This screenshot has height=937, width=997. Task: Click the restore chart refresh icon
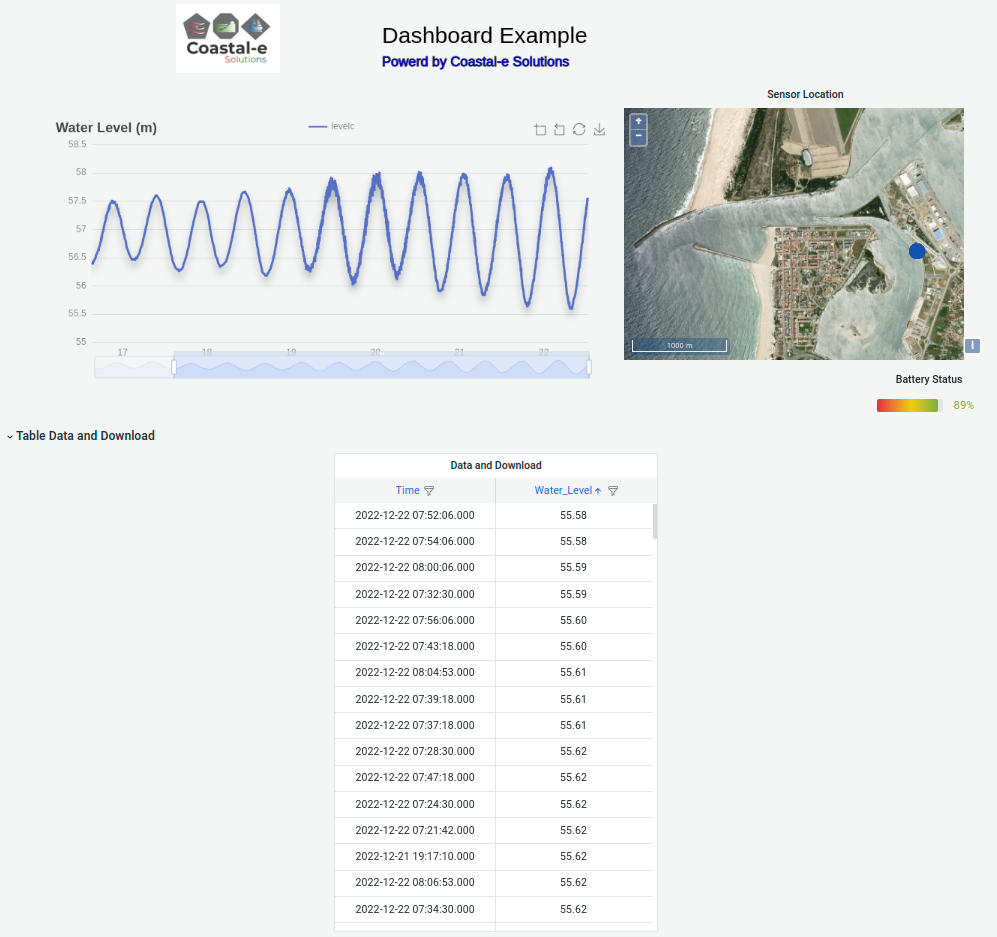(579, 129)
